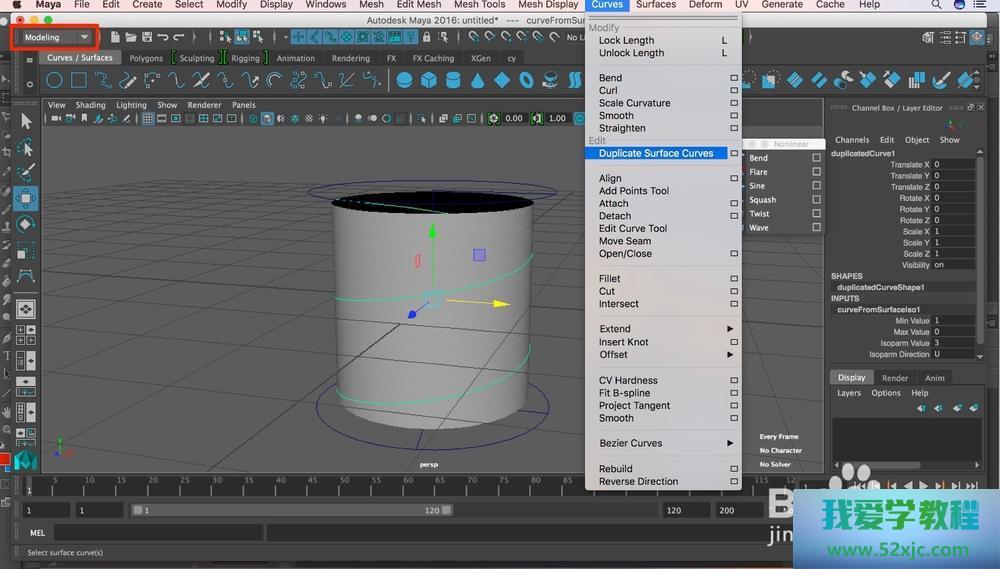Screen dimensions: 1000x569
Task: Click the NURBS square shelf icon
Action: click(x=79, y=80)
